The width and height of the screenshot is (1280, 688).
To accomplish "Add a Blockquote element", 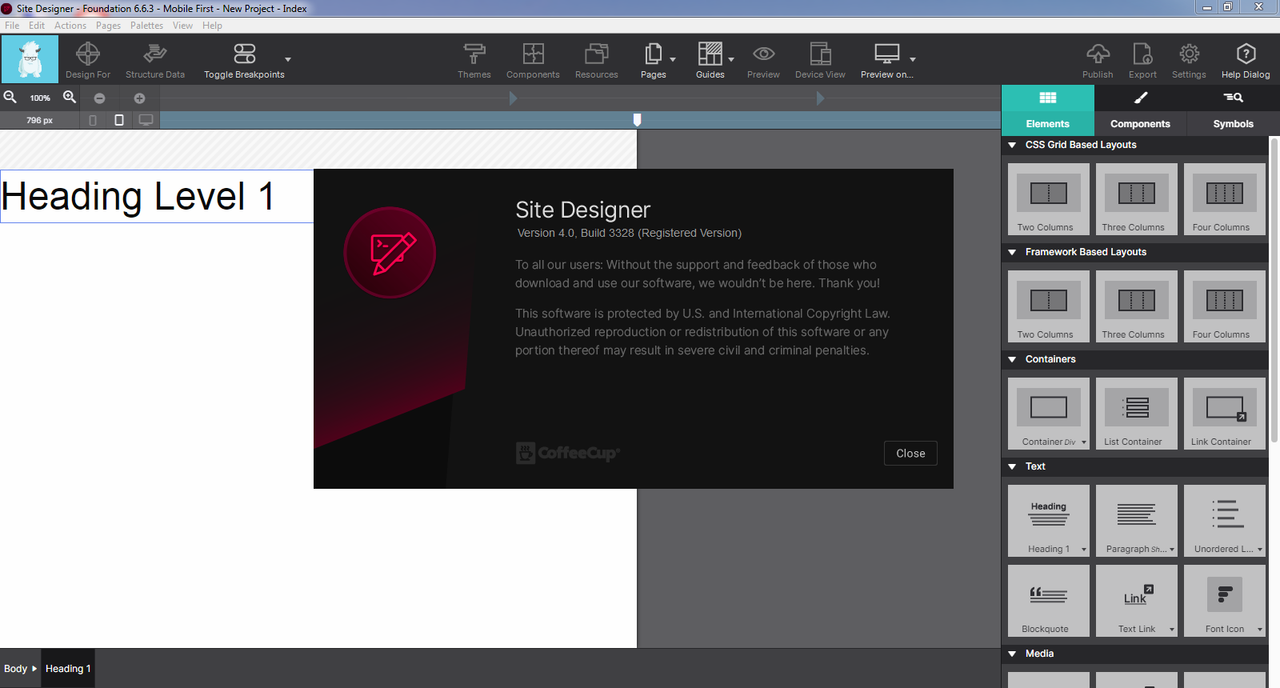I will (1048, 601).
